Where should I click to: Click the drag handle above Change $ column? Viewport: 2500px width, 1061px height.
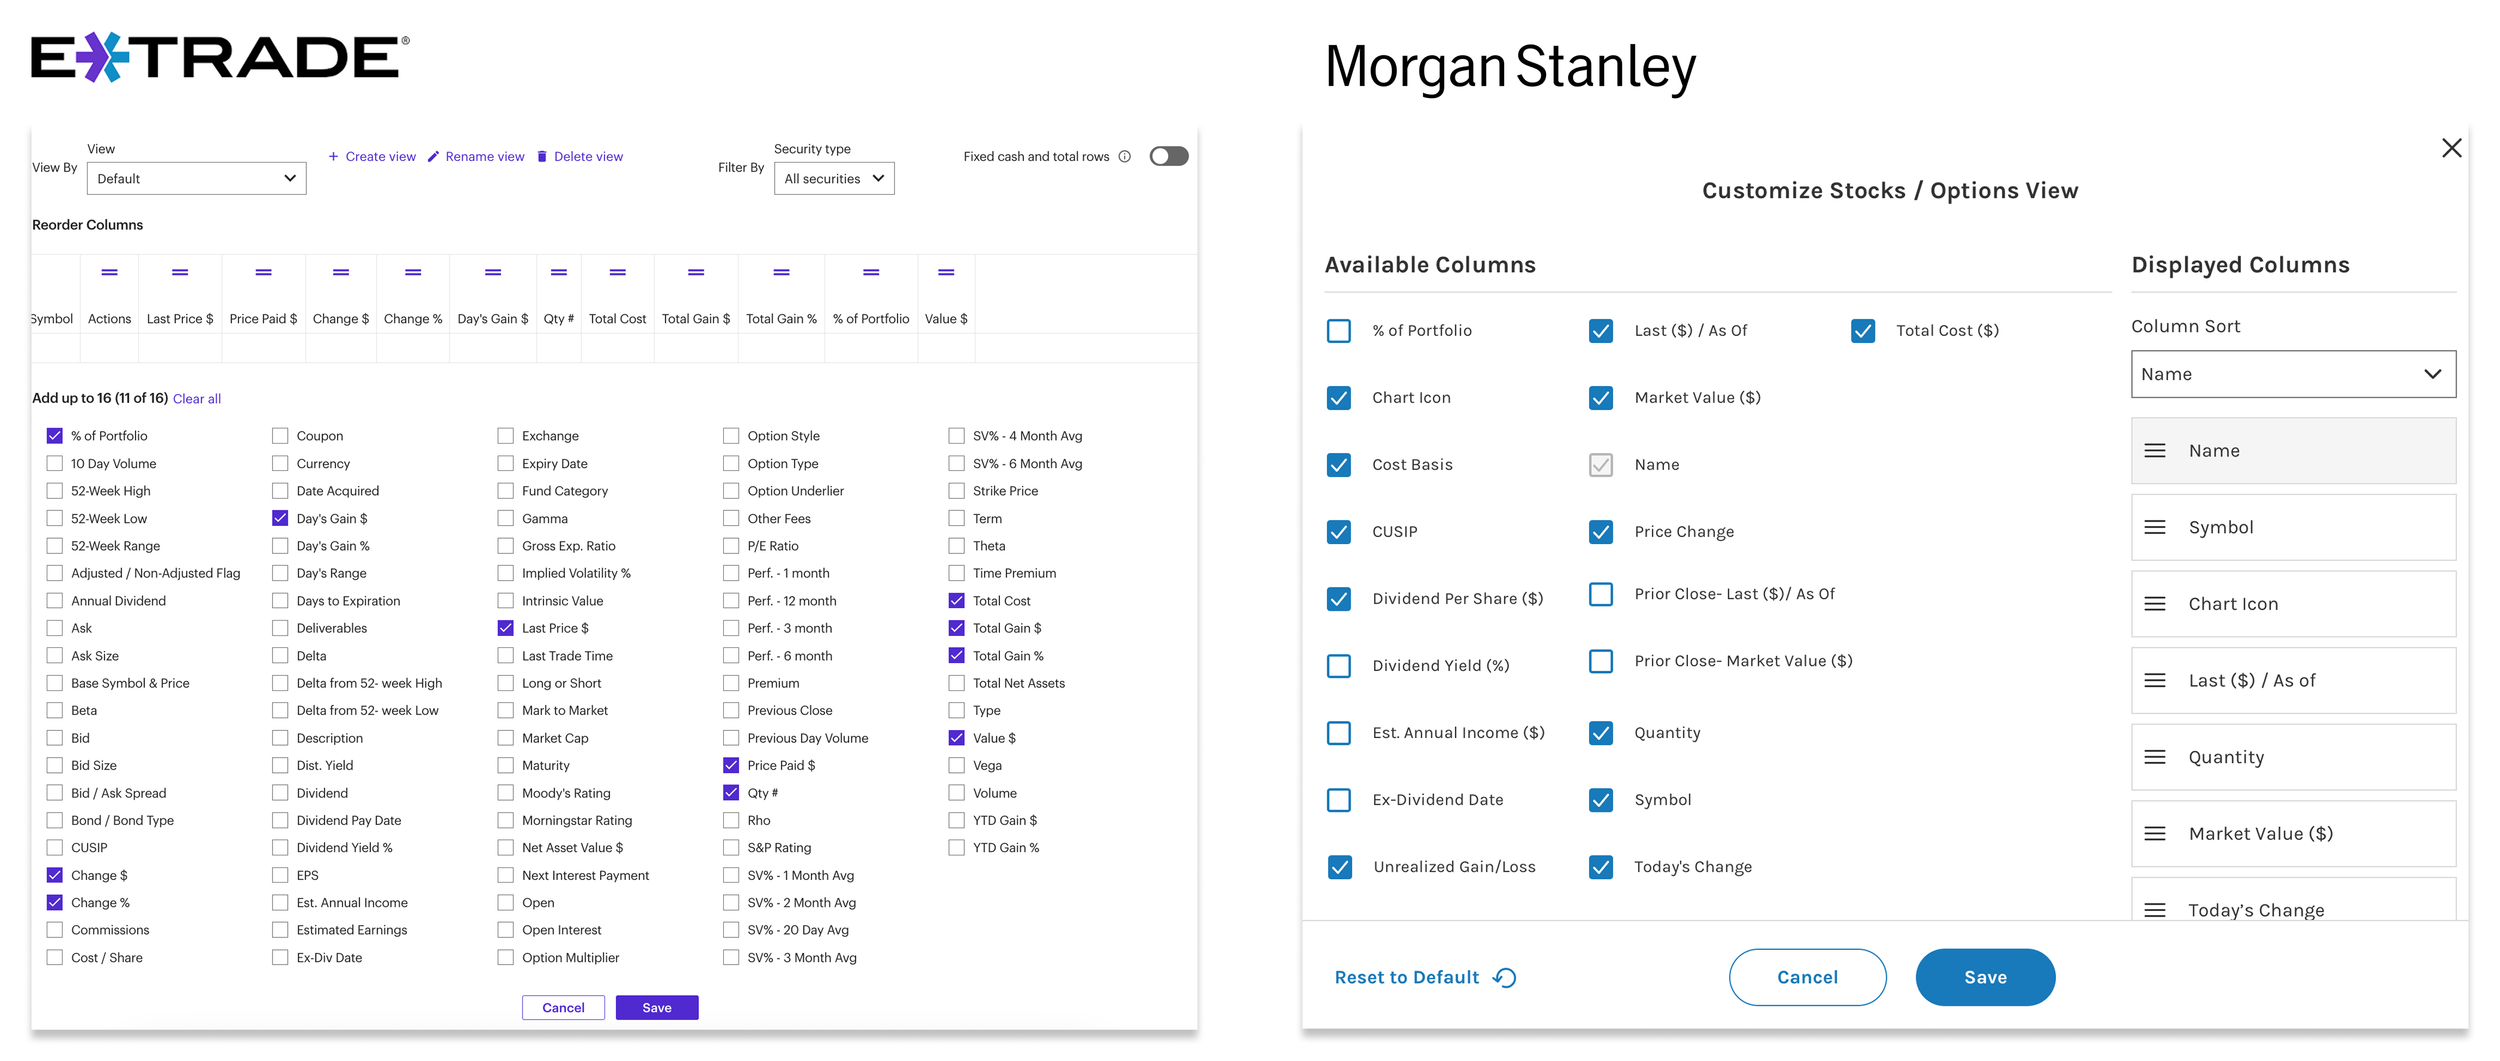[x=341, y=272]
